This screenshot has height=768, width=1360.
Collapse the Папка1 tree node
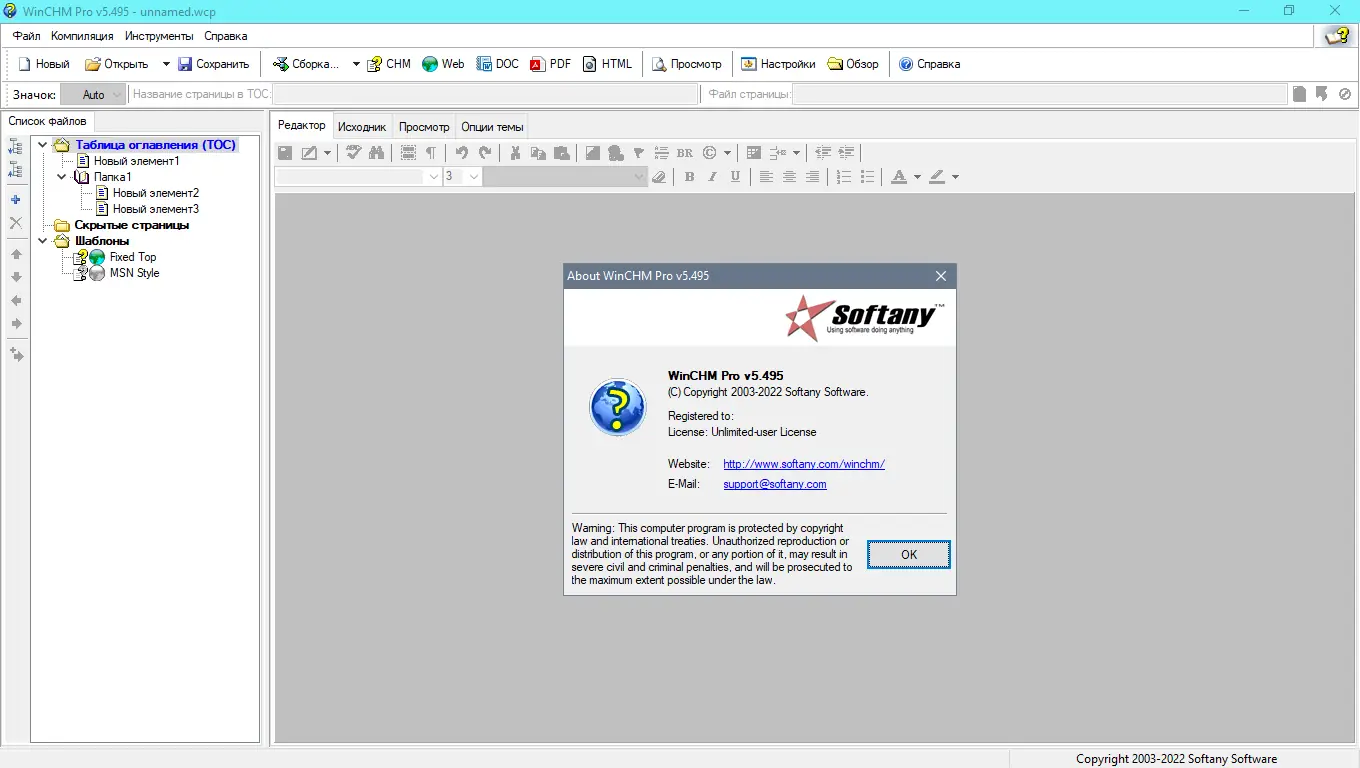coord(62,177)
